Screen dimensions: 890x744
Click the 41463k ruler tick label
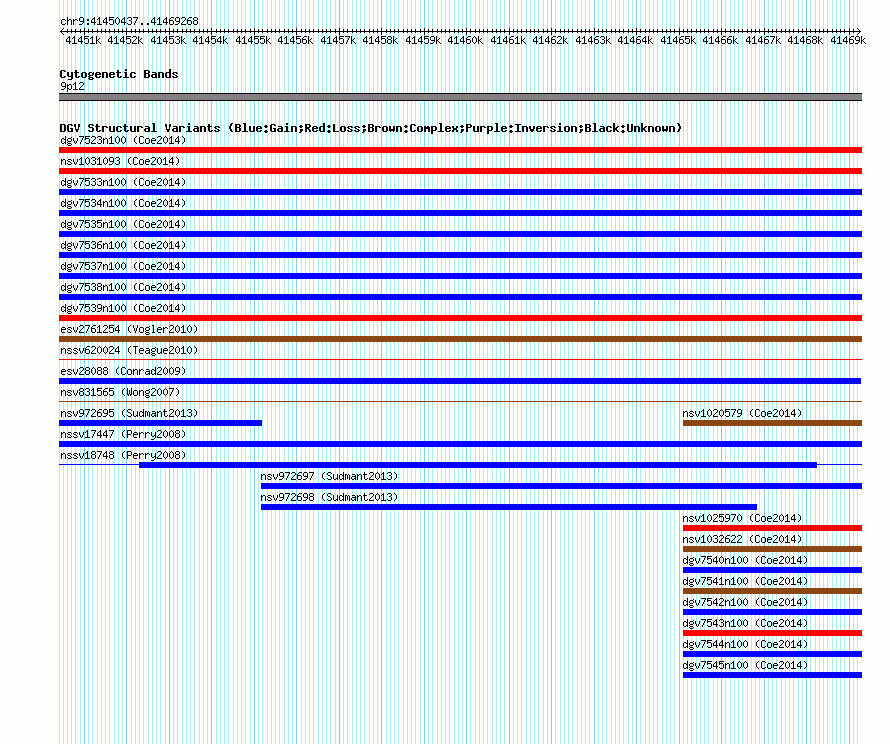[x=593, y=40]
